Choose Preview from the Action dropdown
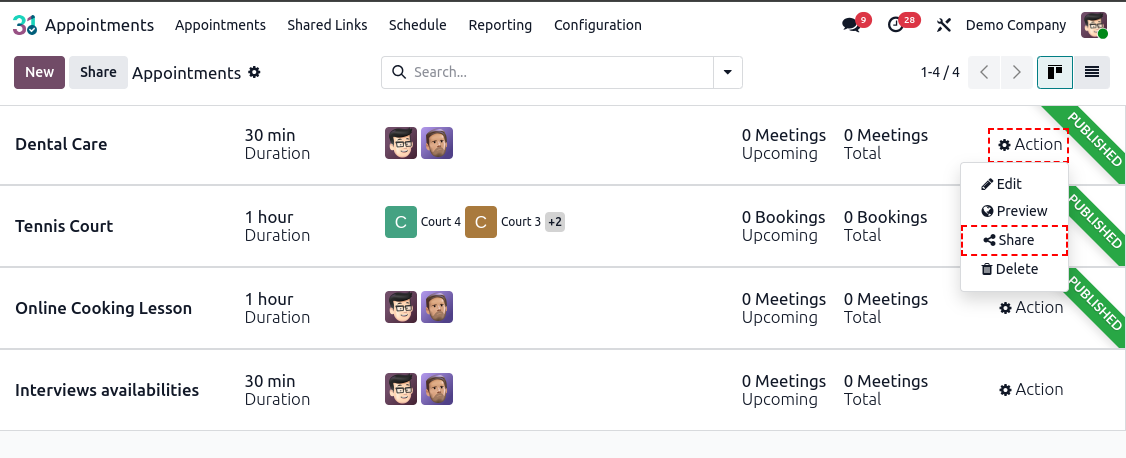 pyautogui.click(x=1015, y=211)
